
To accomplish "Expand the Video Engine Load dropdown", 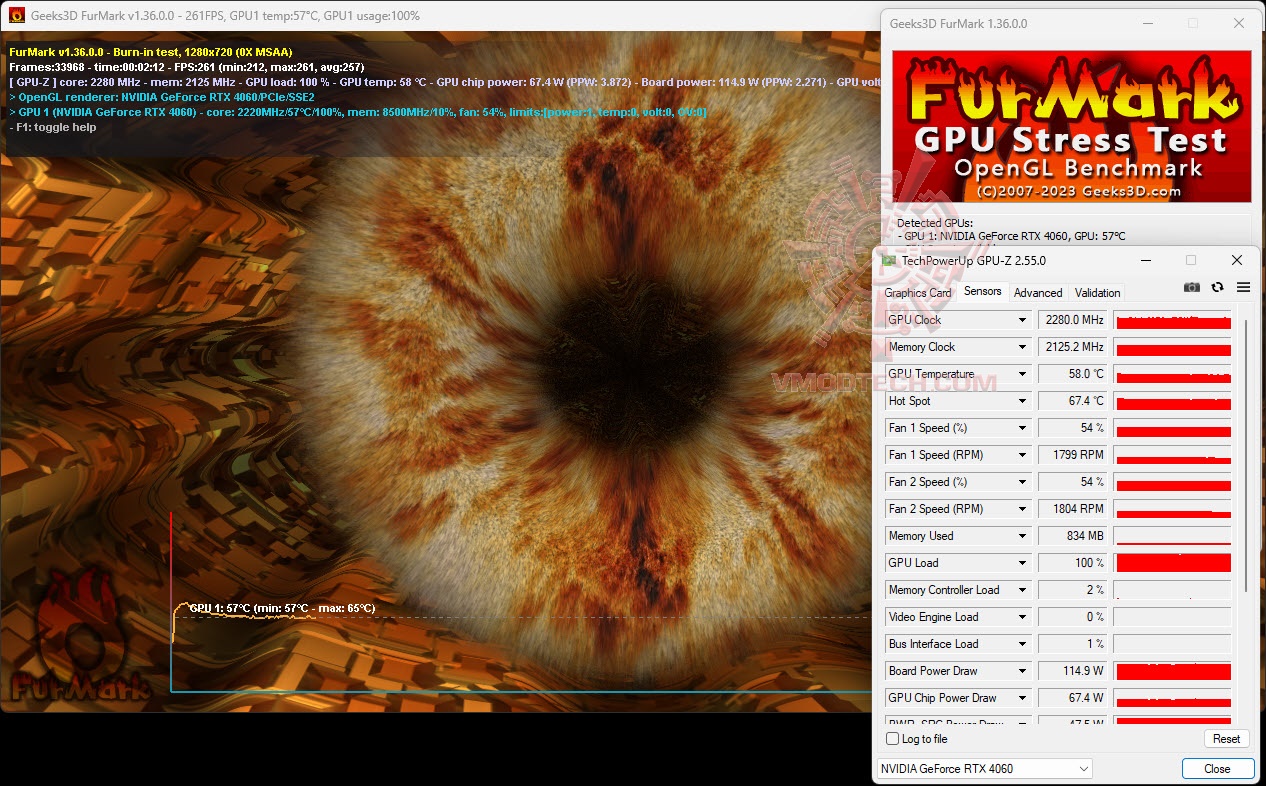I will [x=1022, y=617].
